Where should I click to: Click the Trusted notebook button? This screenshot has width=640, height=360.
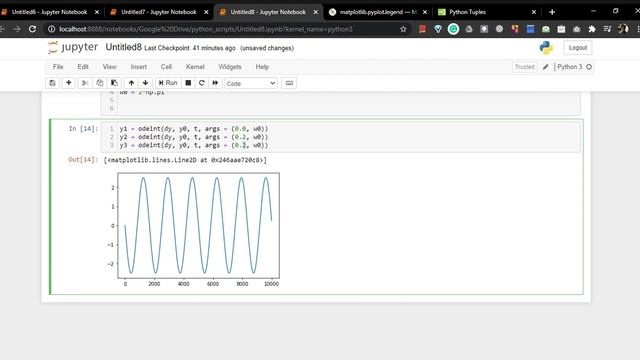524,67
